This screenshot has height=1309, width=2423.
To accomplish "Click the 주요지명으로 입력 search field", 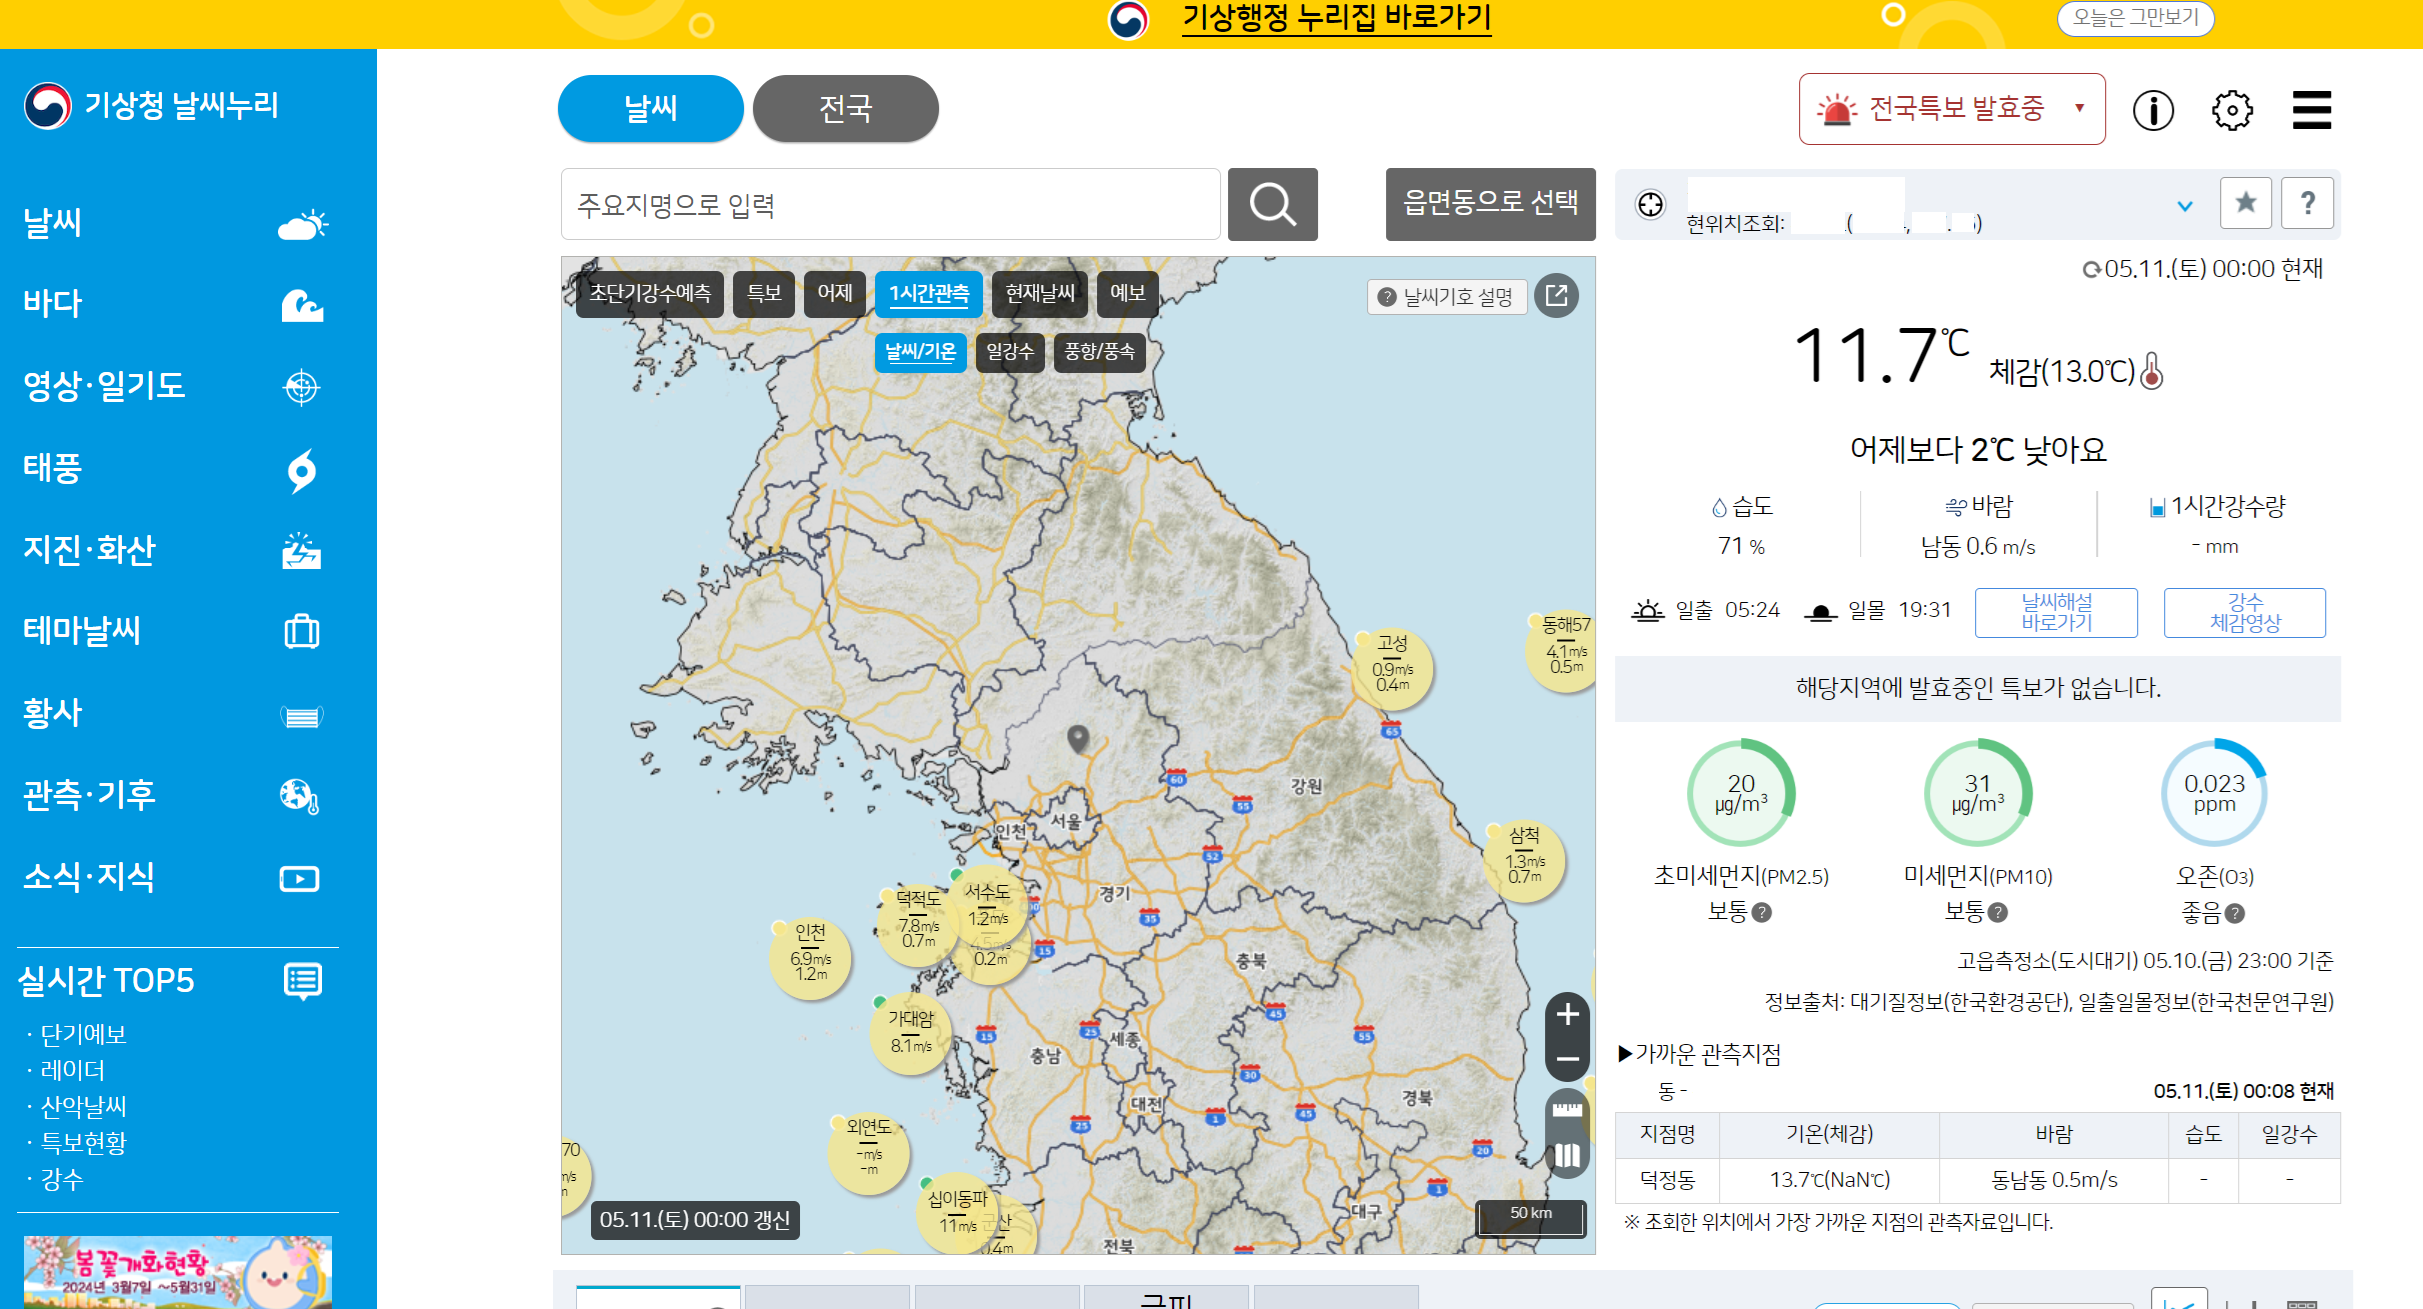I will tap(890, 205).
